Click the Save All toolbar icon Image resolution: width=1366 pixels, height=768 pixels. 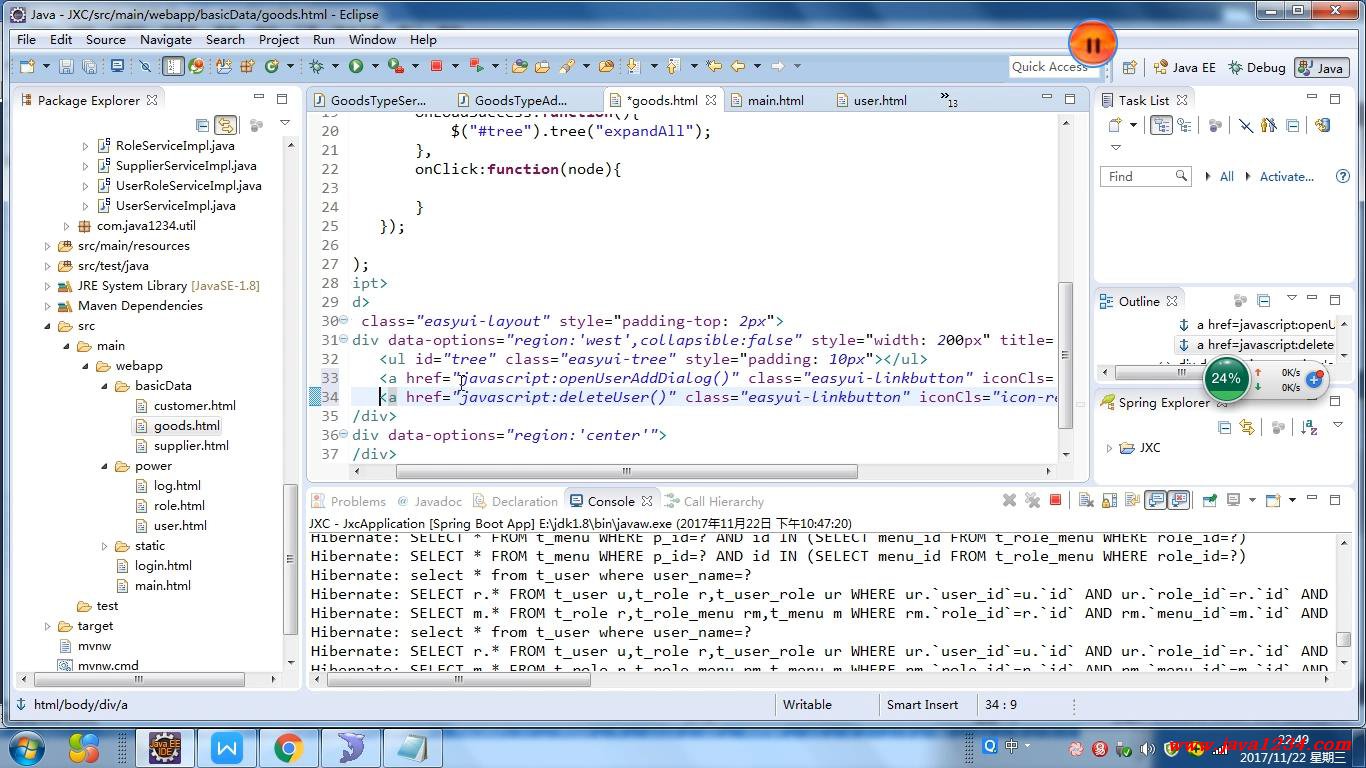click(89, 67)
